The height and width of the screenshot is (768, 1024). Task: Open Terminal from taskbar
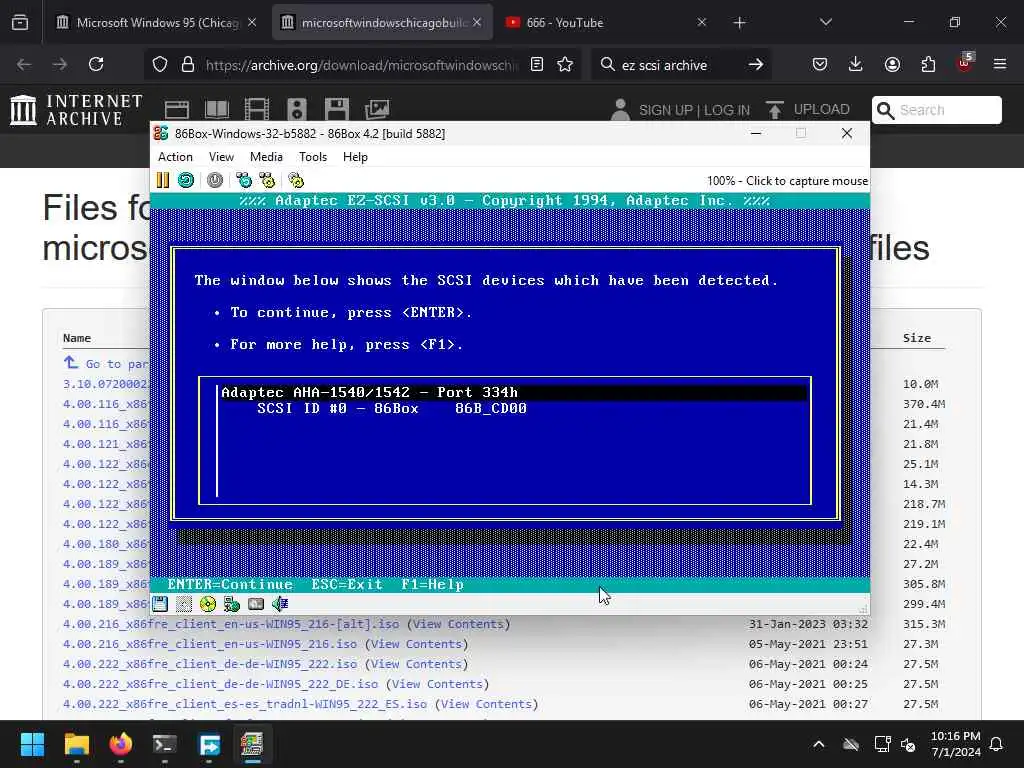tap(165, 744)
